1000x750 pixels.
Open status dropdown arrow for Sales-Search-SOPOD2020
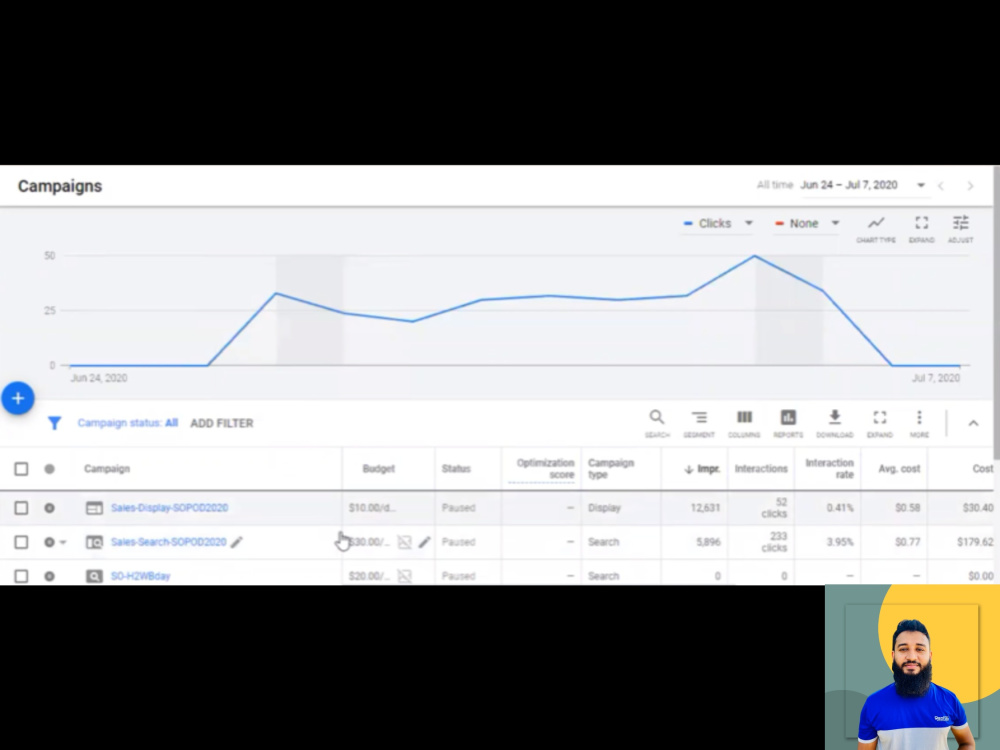point(63,542)
